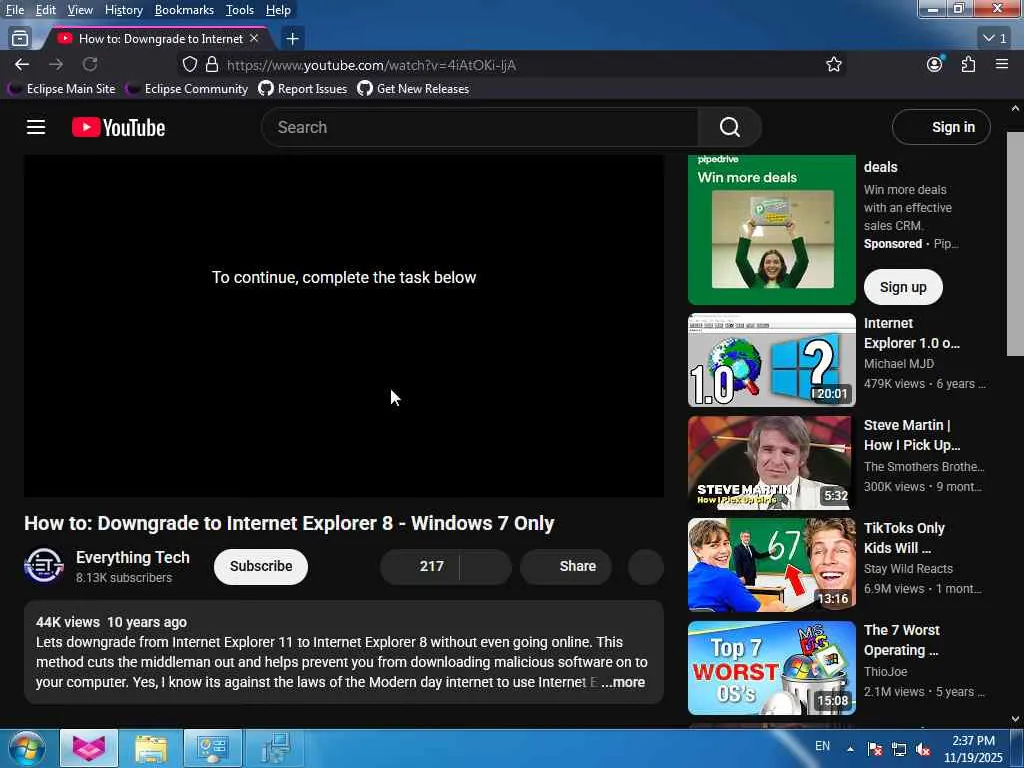The height and width of the screenshot is (768, 1024).
Task: Click the scrollbar down arrow
Action: coord(1015,719)
